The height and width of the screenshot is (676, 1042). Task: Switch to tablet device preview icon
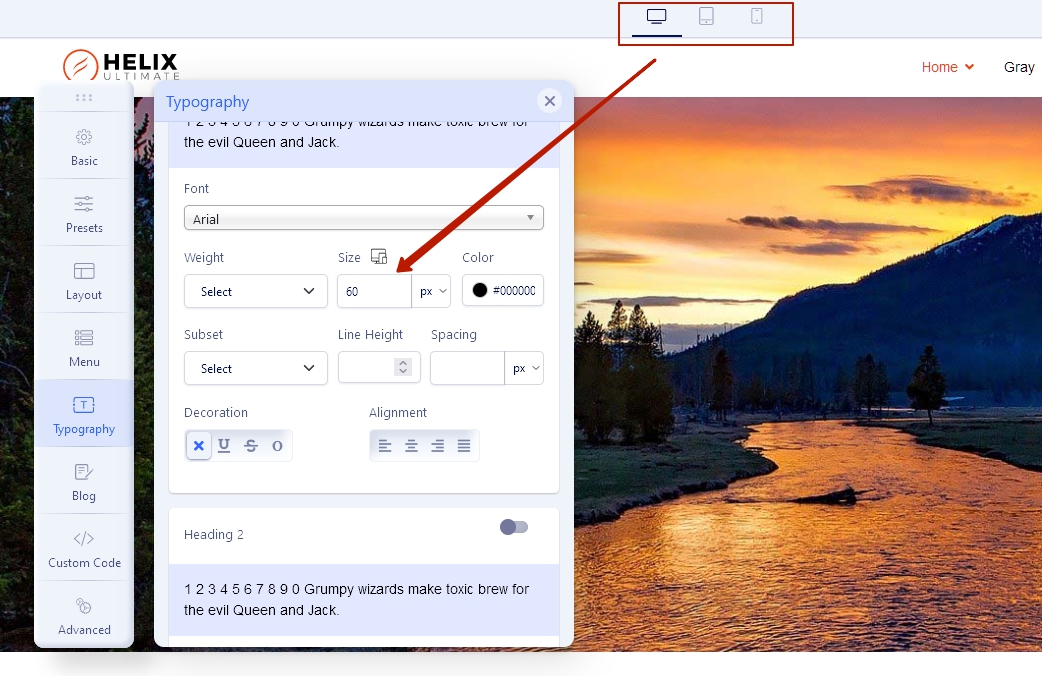(706, 16)
